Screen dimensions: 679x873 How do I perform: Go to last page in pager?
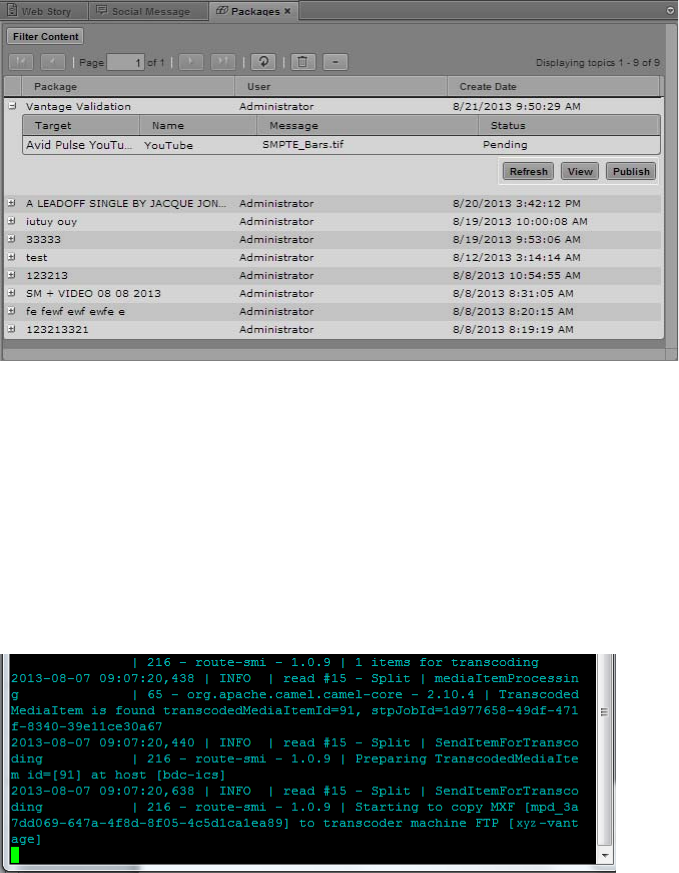223,62
